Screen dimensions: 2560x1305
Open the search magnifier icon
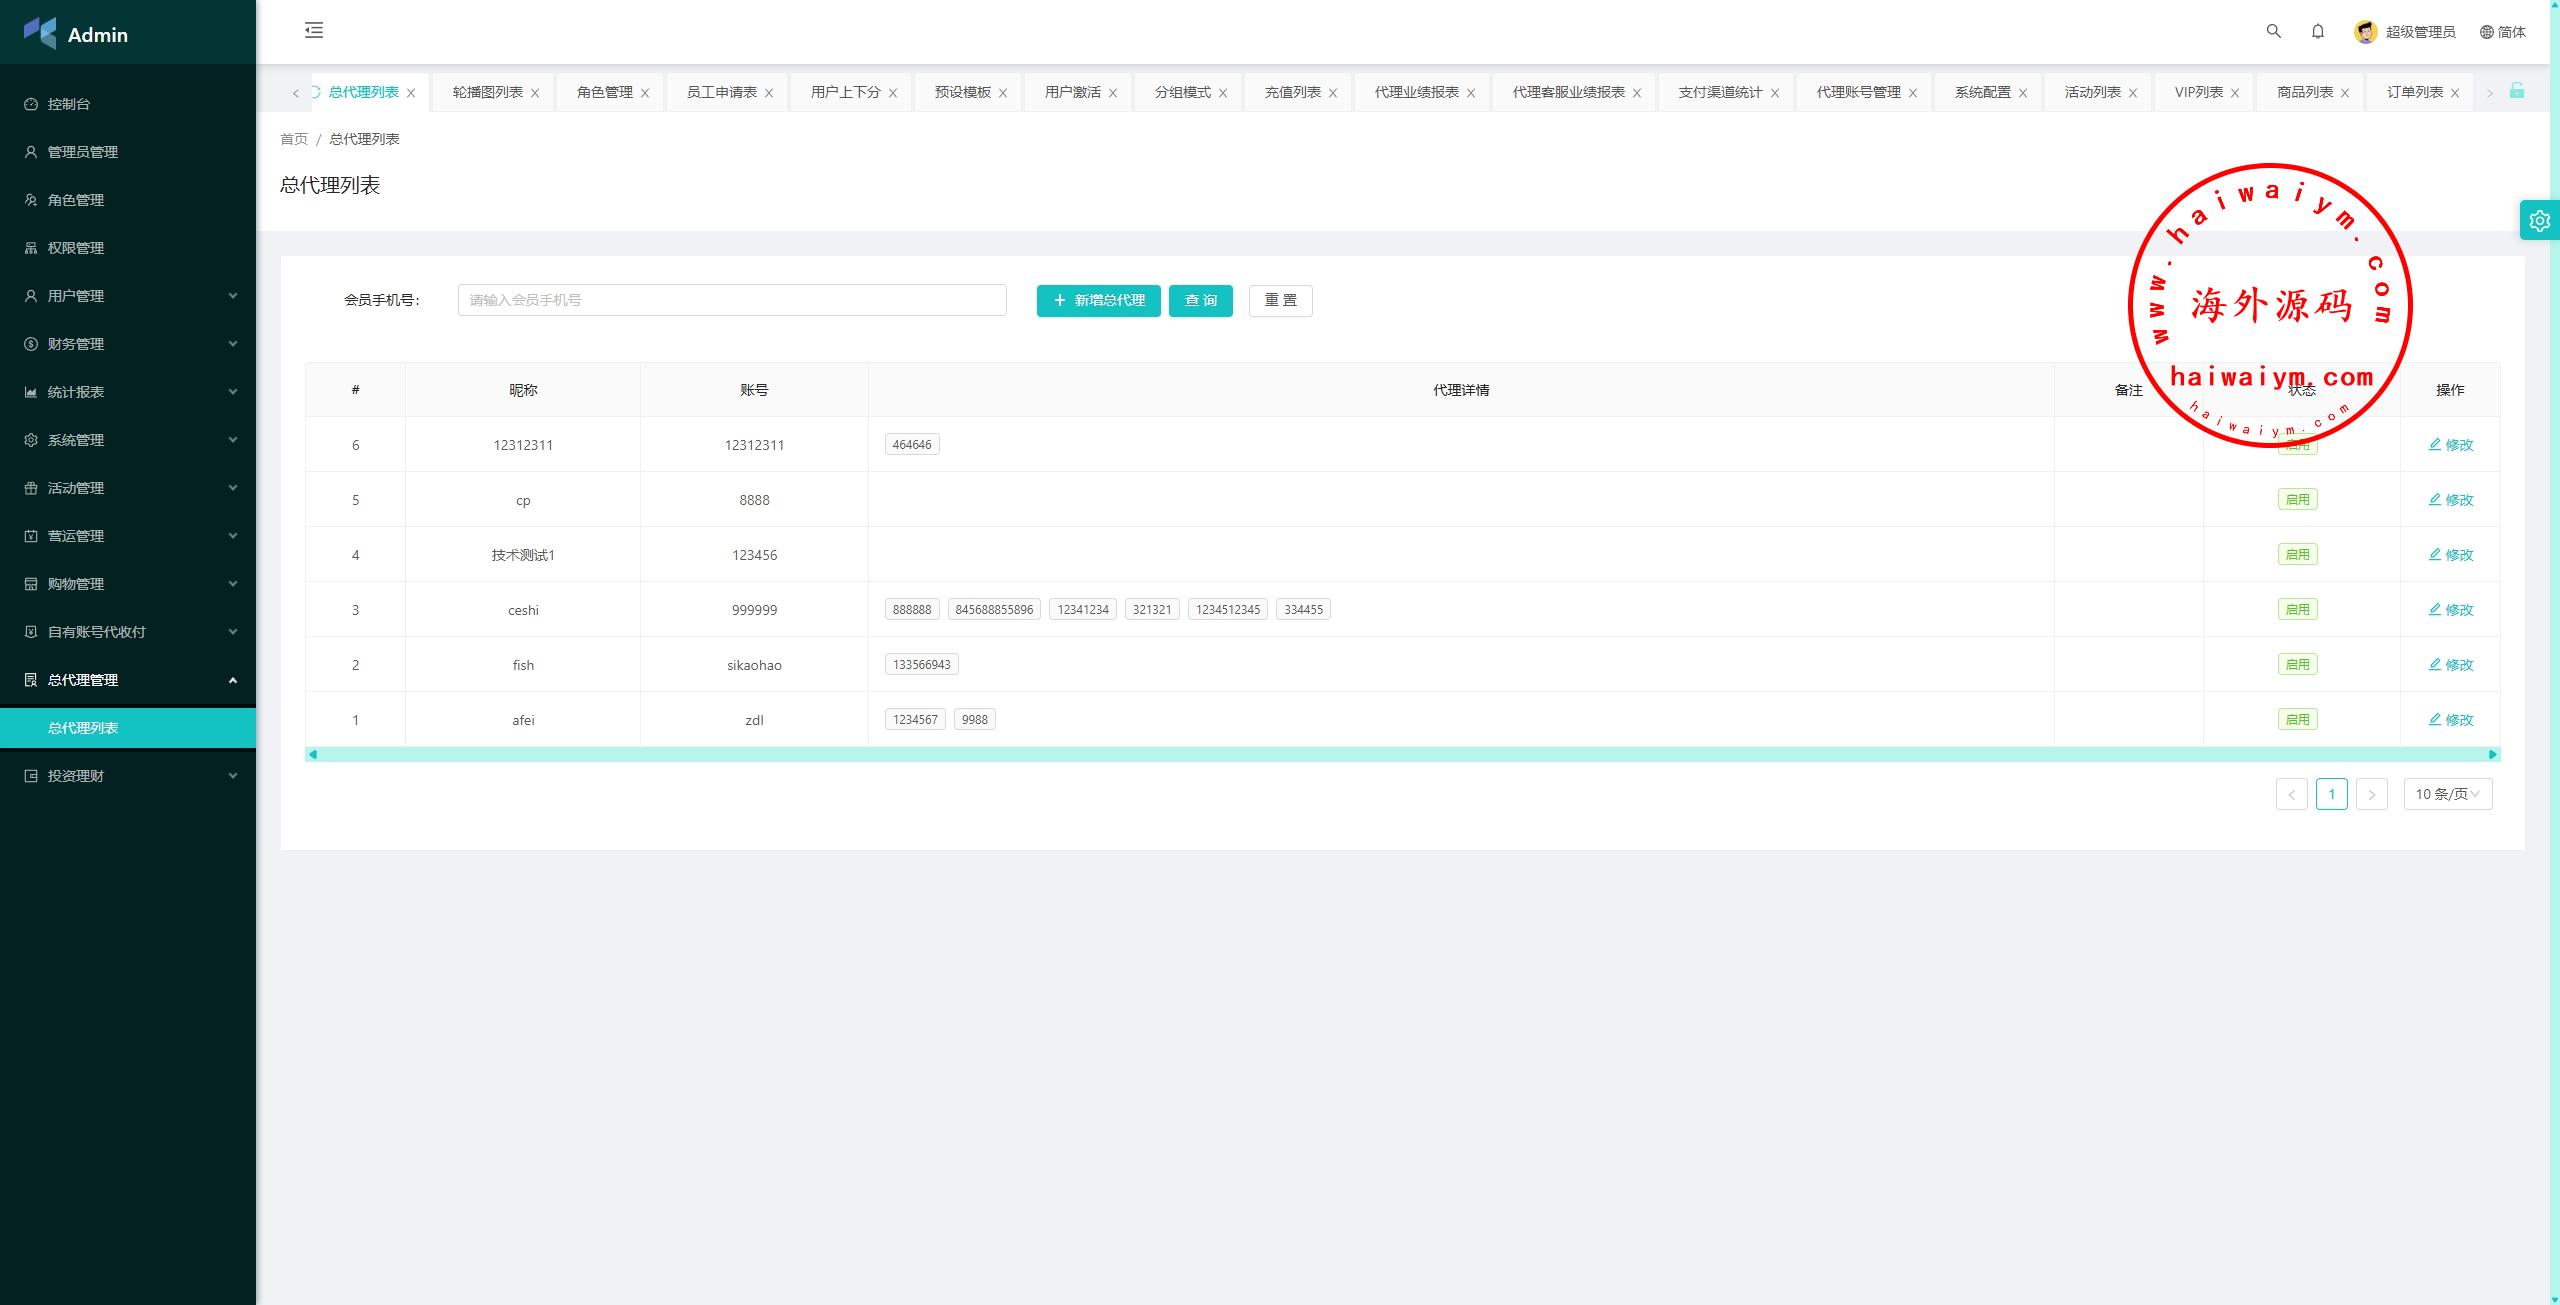[x=2273, y=31]
